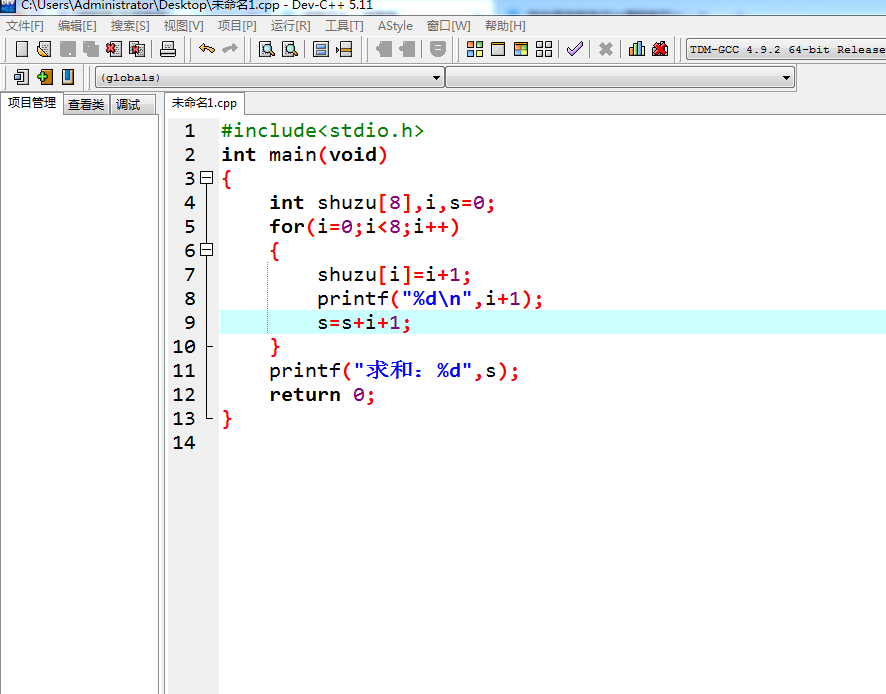
Task: Collapse the fold marker at line 3
Action: click(x=207, y=178)
